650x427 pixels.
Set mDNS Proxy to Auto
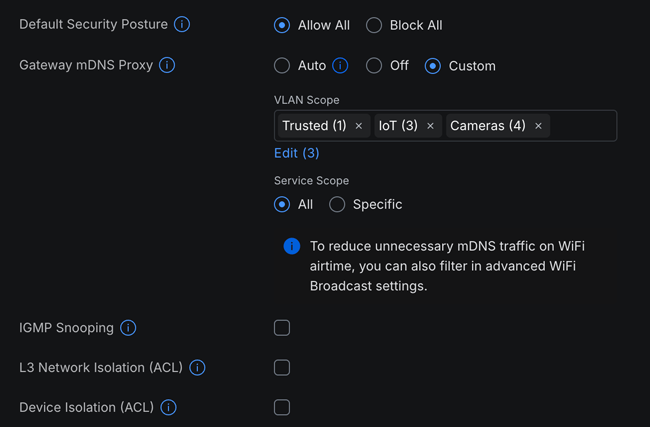[x=282, y=66]
